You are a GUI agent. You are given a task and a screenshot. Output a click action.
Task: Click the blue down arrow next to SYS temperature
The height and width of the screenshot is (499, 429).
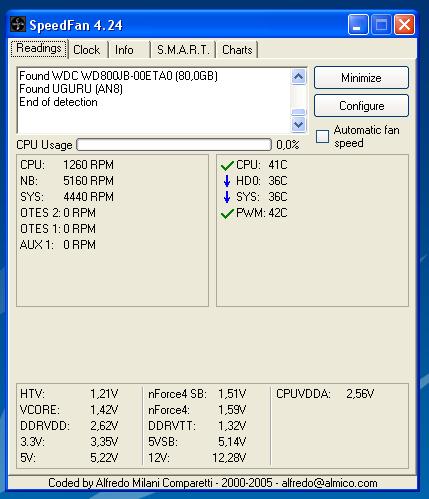coord(227,197)
